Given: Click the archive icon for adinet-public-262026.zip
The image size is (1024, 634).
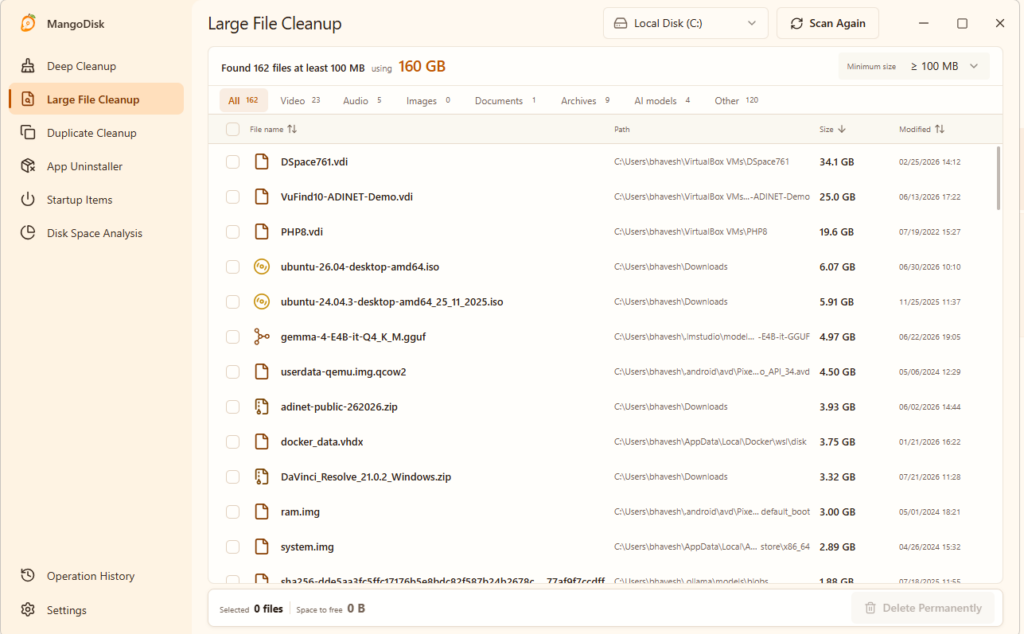Looking at the screenshot, I should [261, 406].
